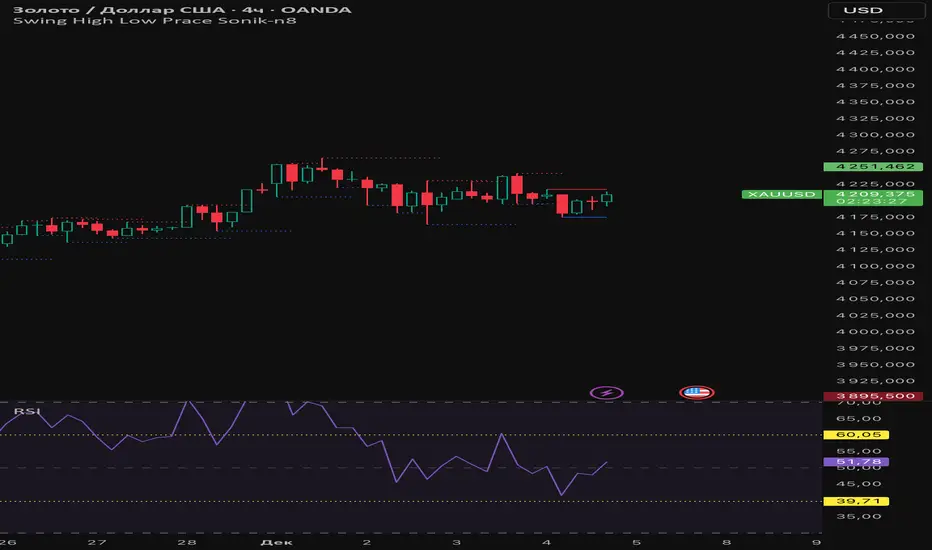932x550 pixels.
Task: Click the 27 date label on time axis
Action: click(x=97, y=542)
